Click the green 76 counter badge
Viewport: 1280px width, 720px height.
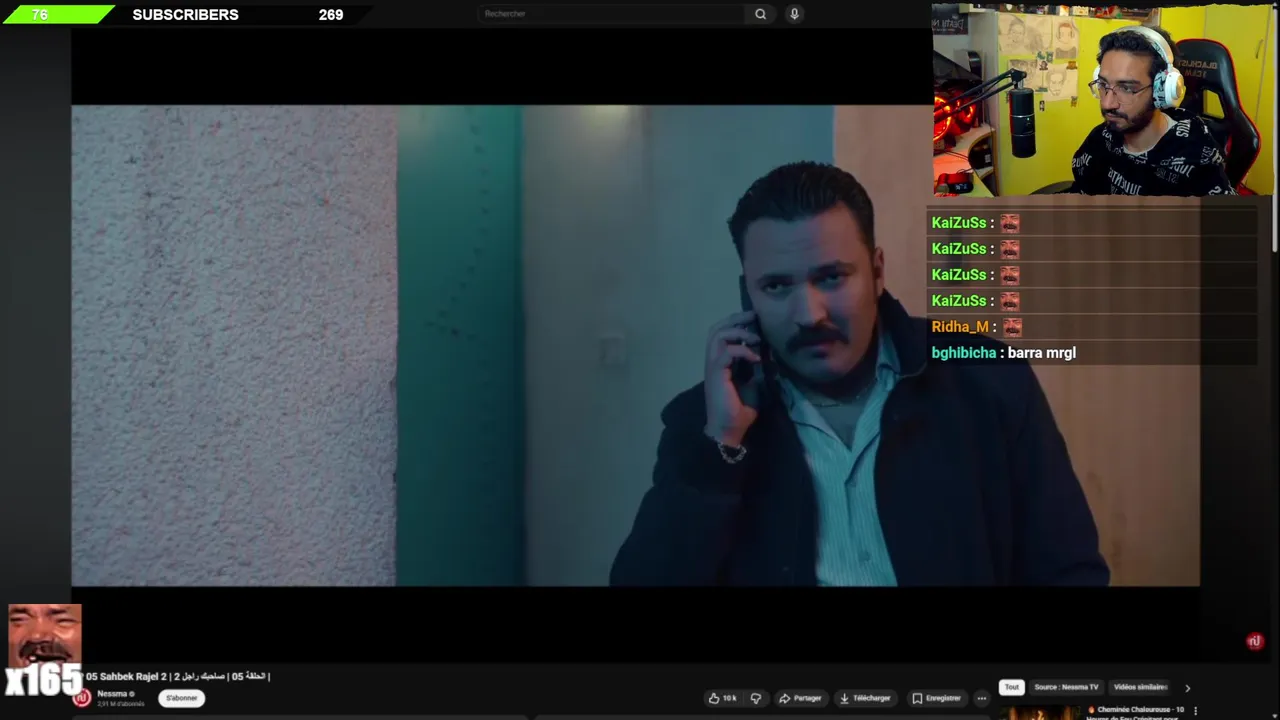pos(57,14)
